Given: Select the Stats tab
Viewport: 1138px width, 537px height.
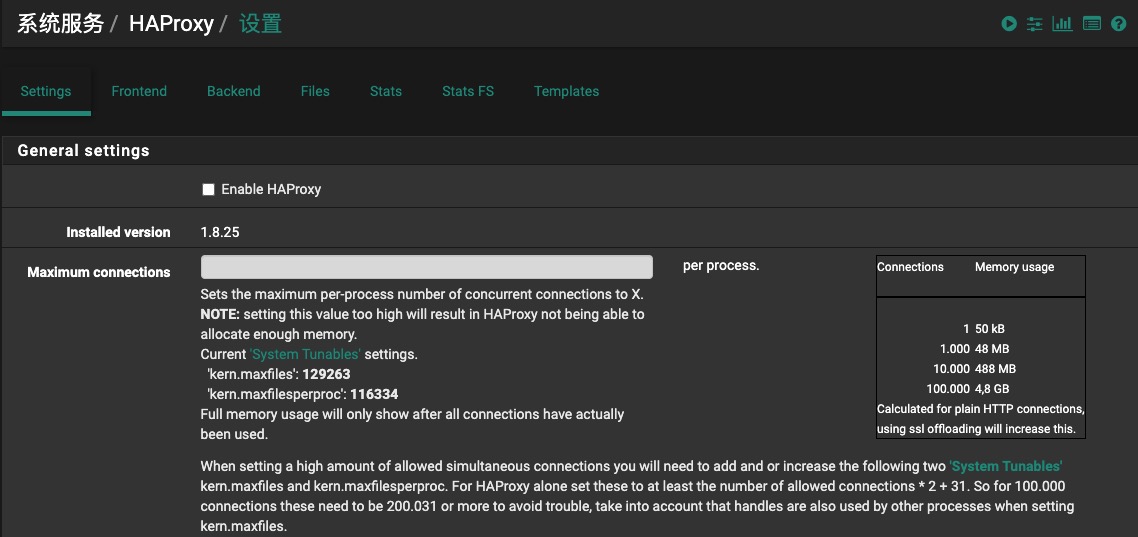Looking at the screenshot, I should [386, 91].
